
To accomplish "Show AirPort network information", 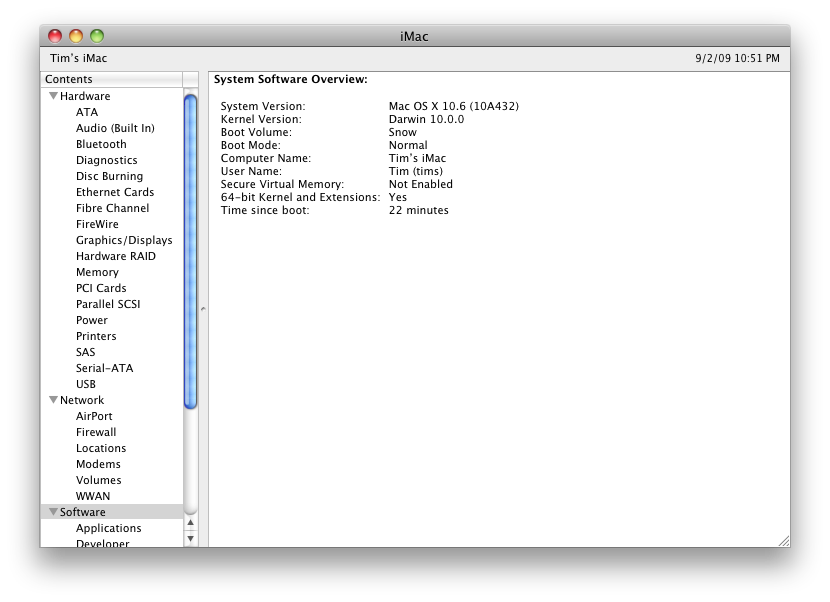I will (94, 416).
